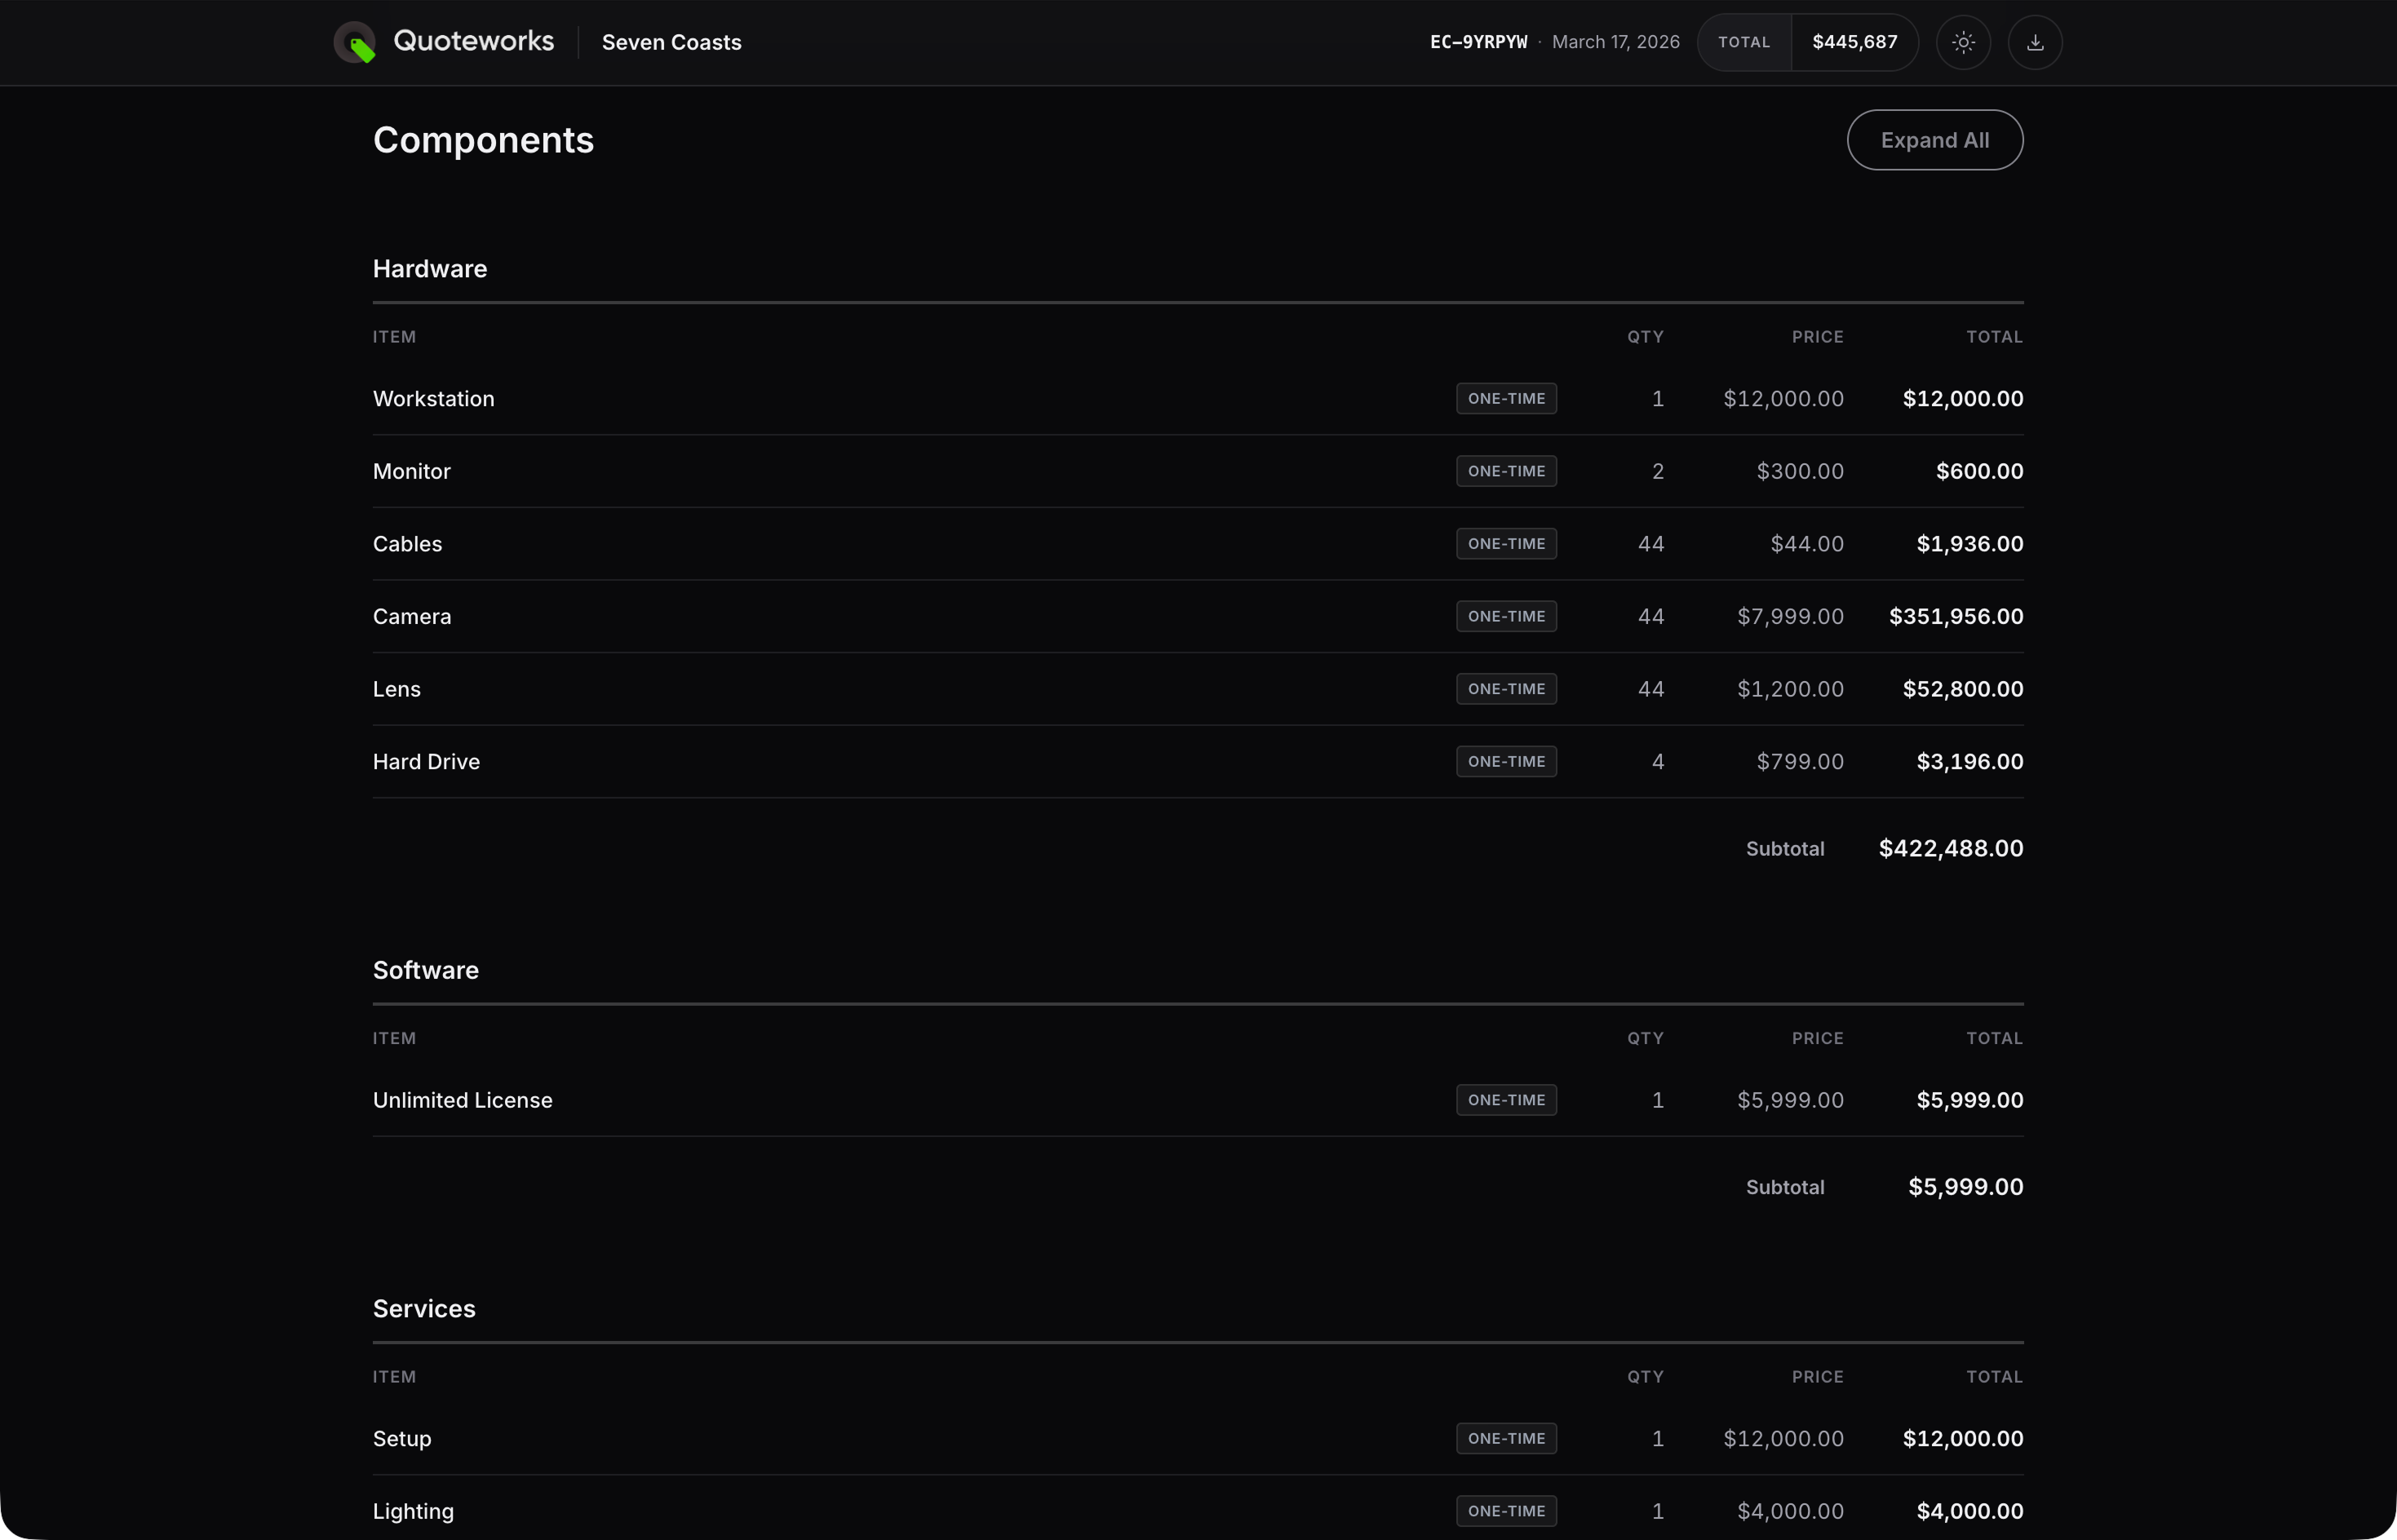Click the Hardware section heading

pyautogui.click(x=430, y=269)
